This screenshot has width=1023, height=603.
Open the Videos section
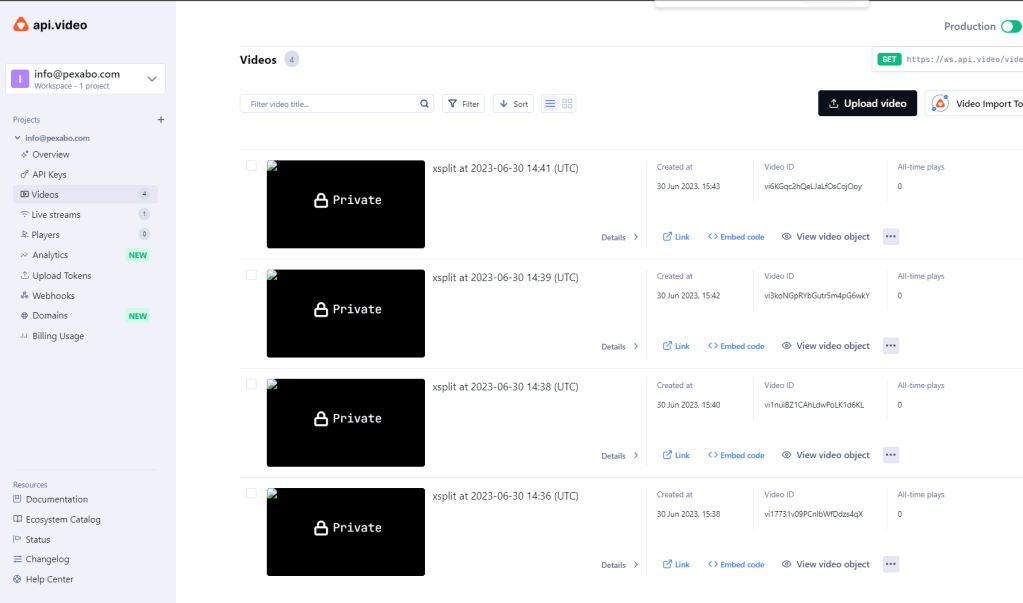point(85,194)
